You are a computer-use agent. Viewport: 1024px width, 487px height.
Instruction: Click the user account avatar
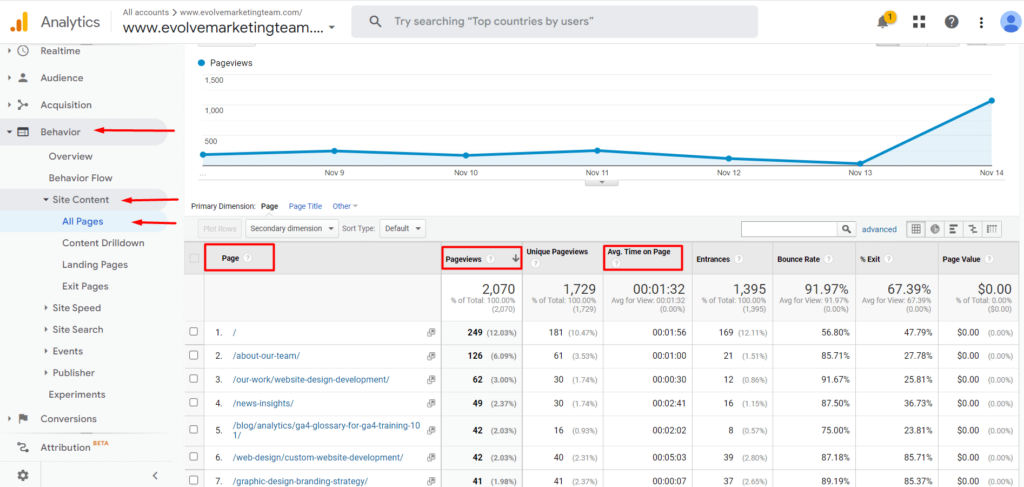pos(1011,22)
